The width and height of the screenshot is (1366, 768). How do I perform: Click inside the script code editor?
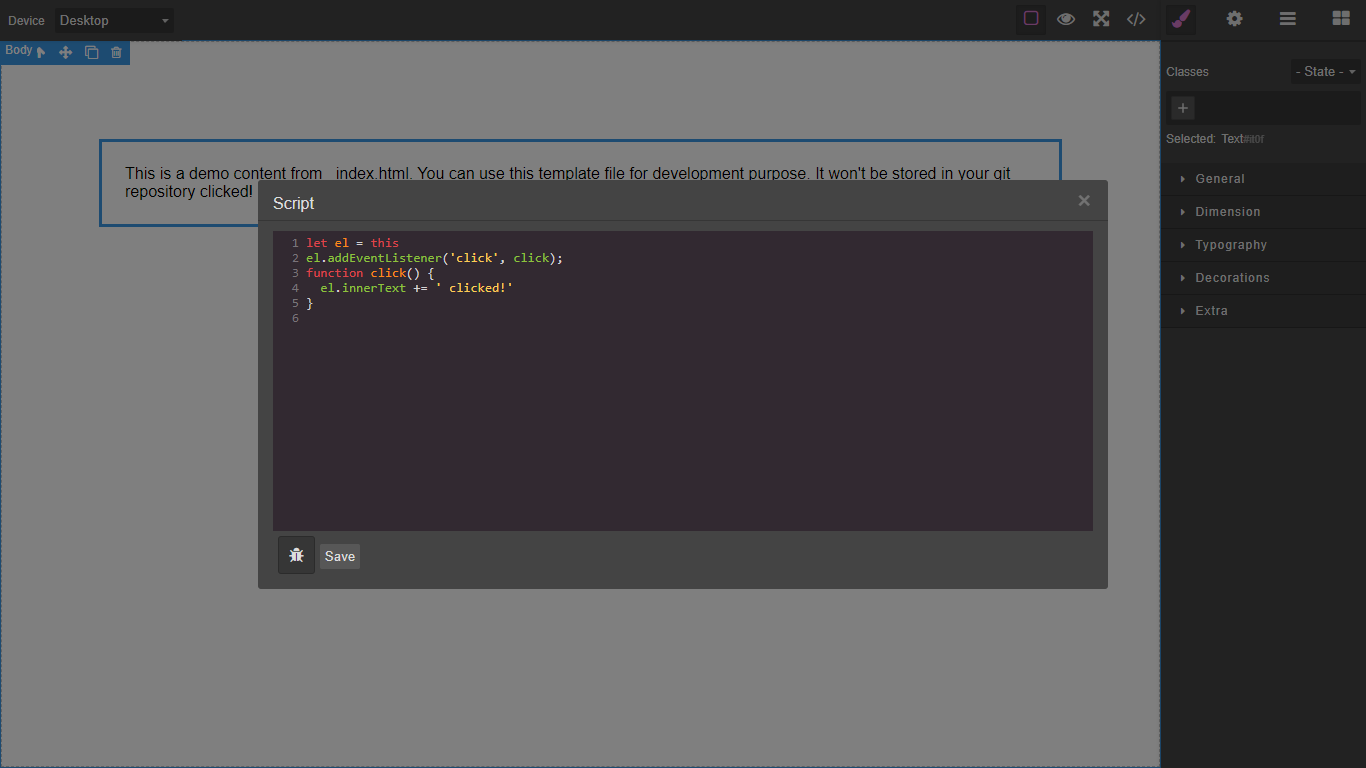coord(683,380)
